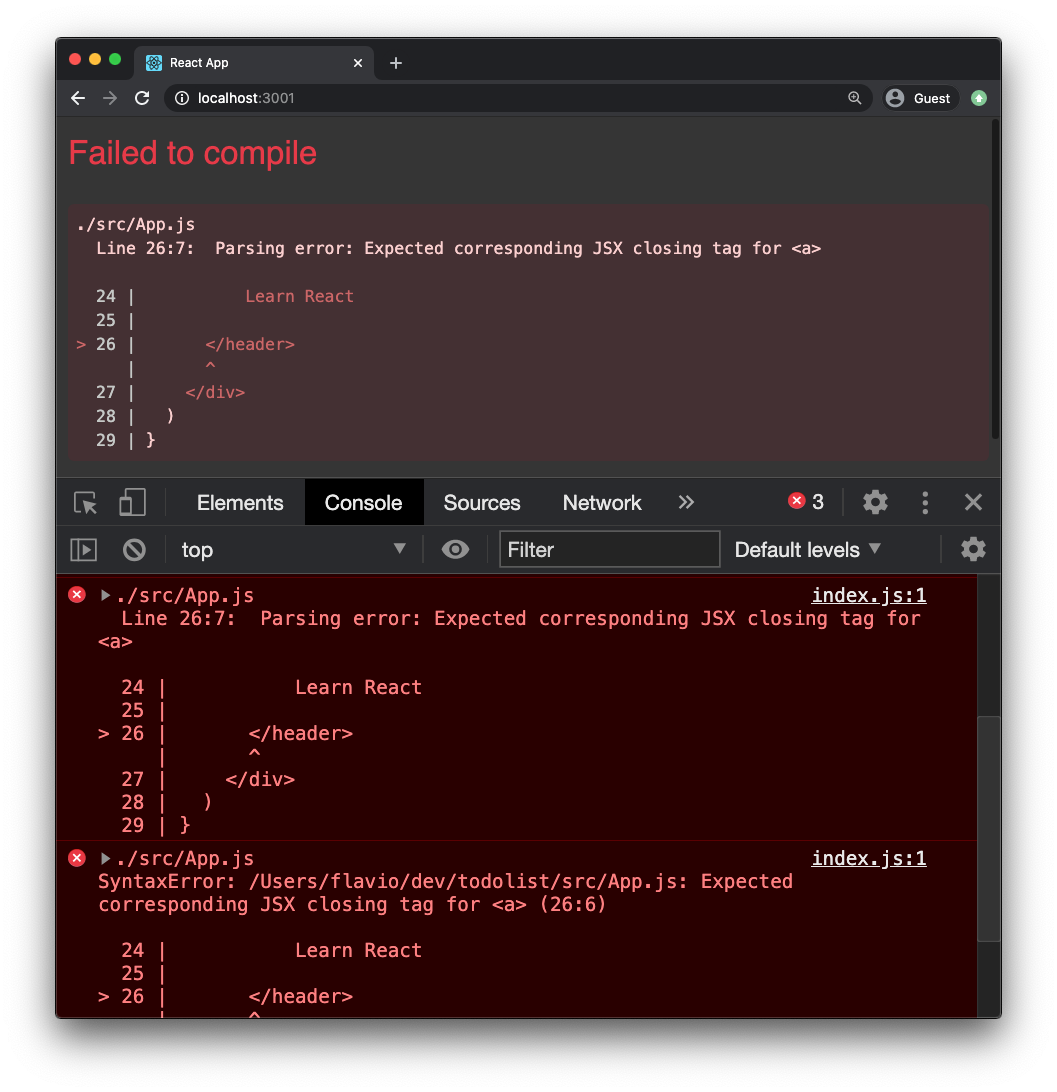Click the Guest profile avatar

(x=918, y=98)
